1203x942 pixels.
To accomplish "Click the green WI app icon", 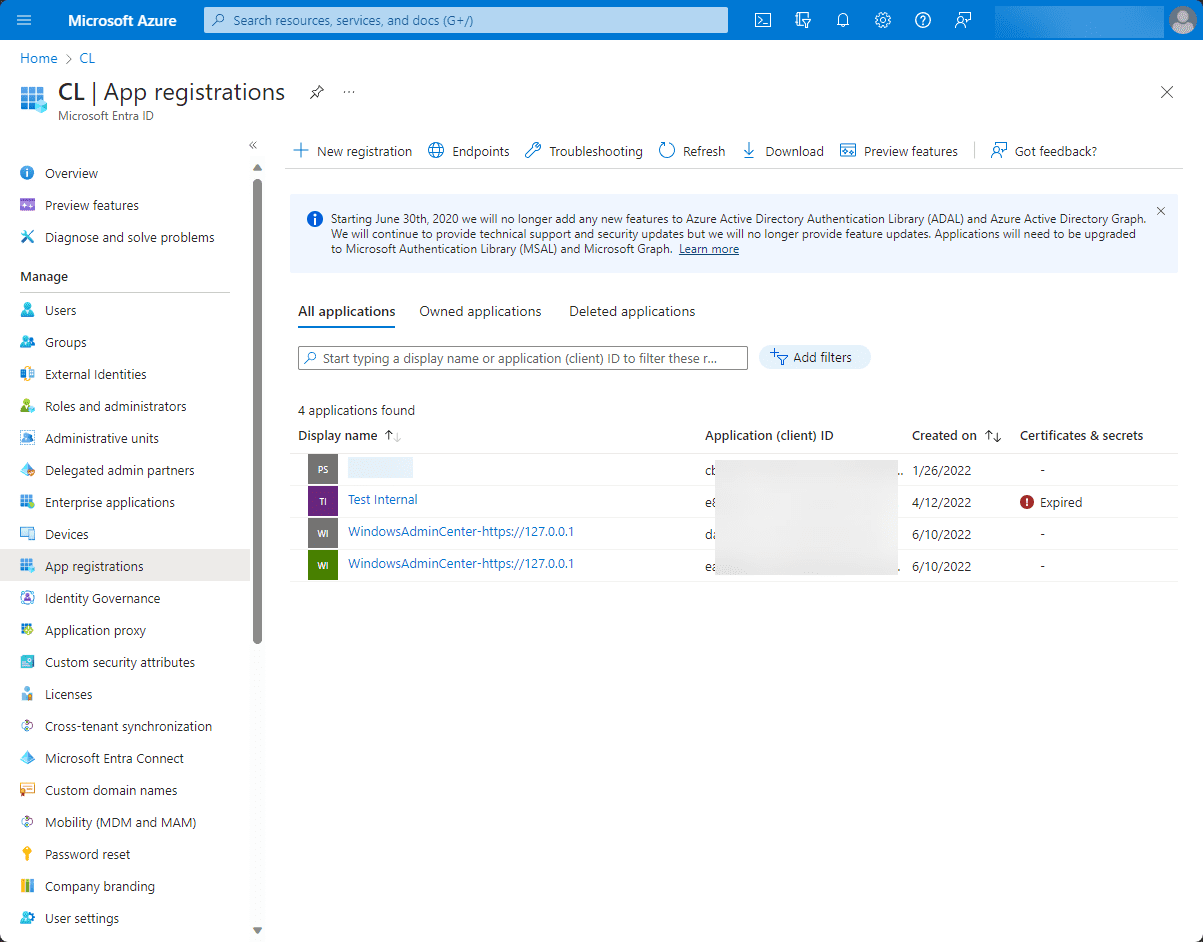I will click(323, 566).
